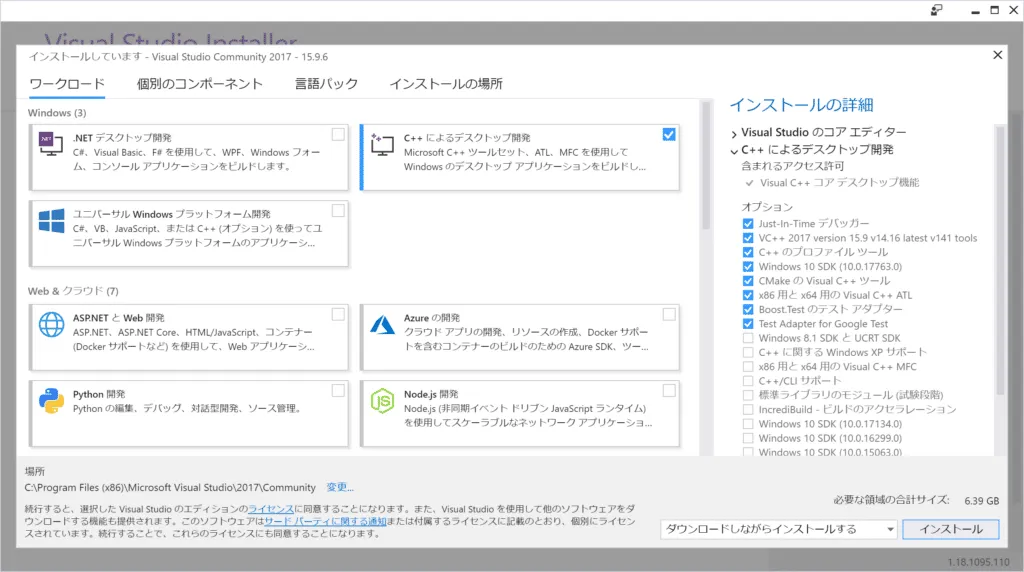Check C++ に関する Windows XP サポート
Screen dimensions: 1024x572
(x=748, y=353)
